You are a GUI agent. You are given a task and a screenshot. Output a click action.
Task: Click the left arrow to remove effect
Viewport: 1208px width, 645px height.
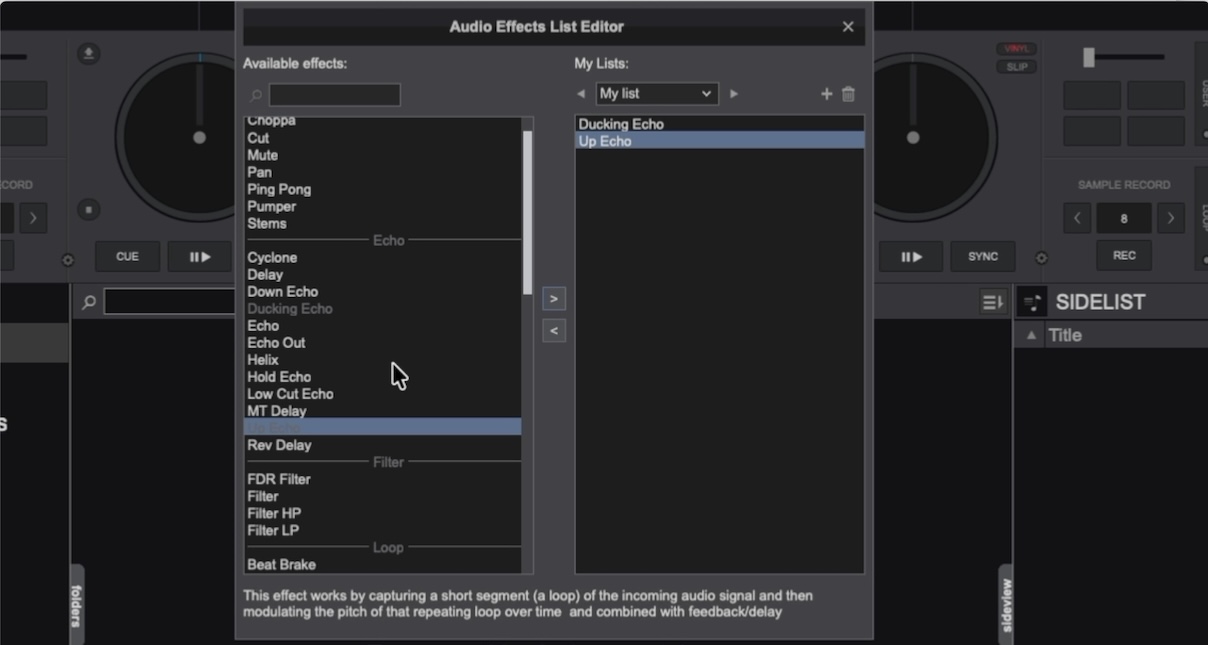click(554, 330)
